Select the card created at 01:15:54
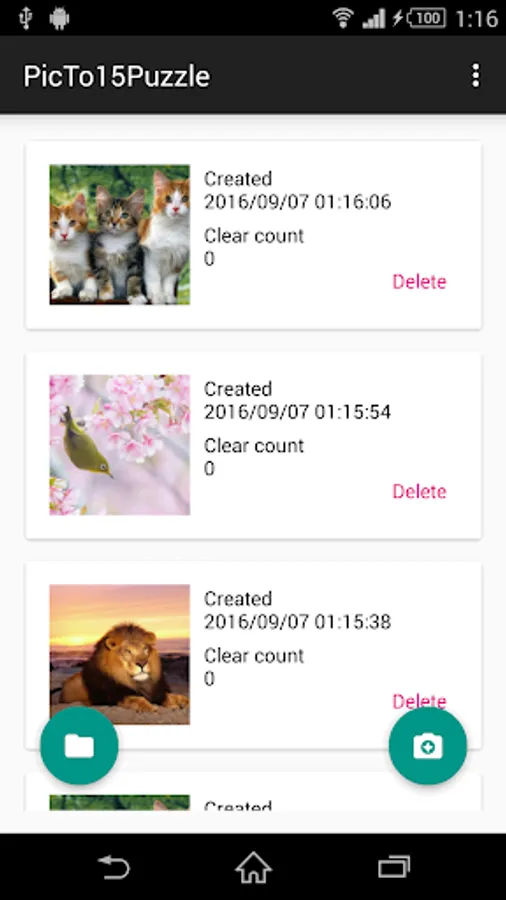 pos(253,445)
